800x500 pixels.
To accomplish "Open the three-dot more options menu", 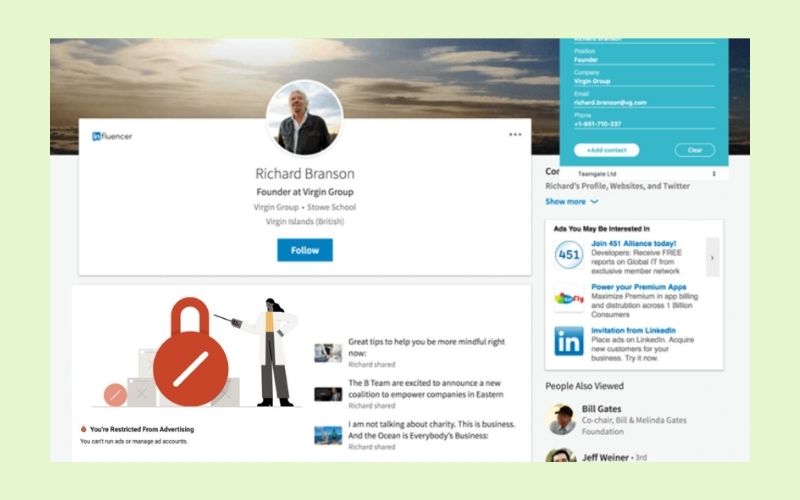I will pyautogui.click(x=515, y=135).
